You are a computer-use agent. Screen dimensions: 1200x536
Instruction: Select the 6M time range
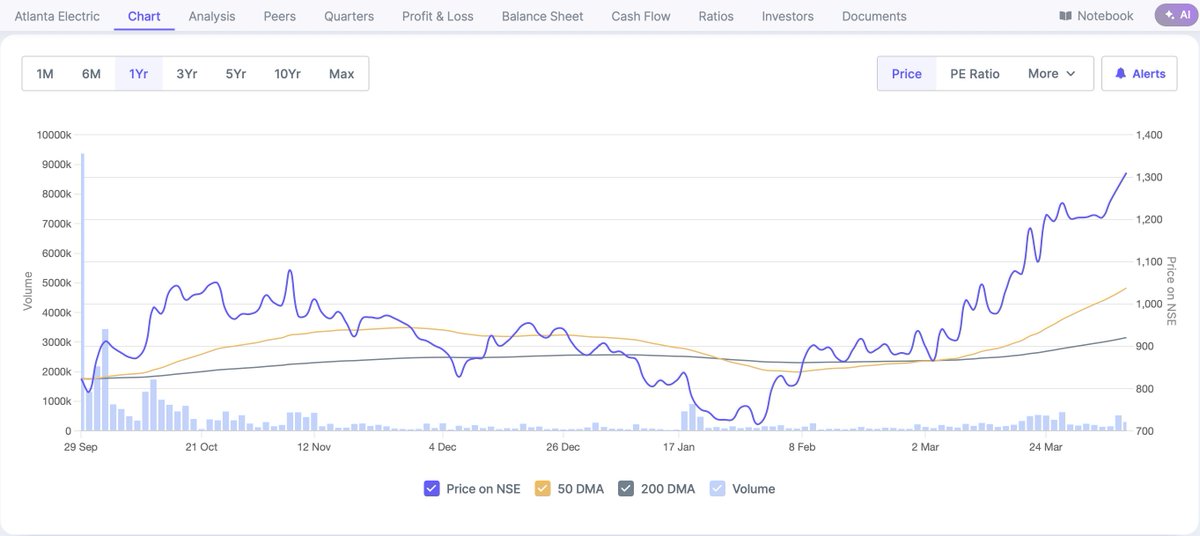click(91, 74)
